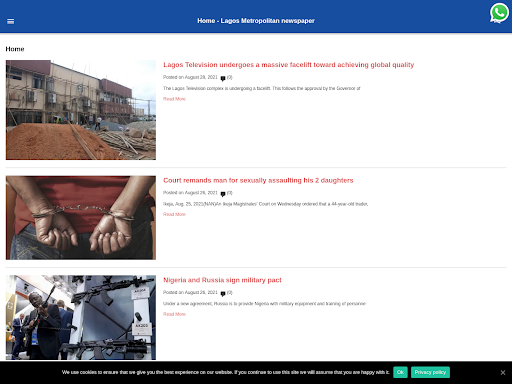Click Ikeja Magistrates' Court excerpt text
The width and height of the screenshot is (512, 384).
265,204
